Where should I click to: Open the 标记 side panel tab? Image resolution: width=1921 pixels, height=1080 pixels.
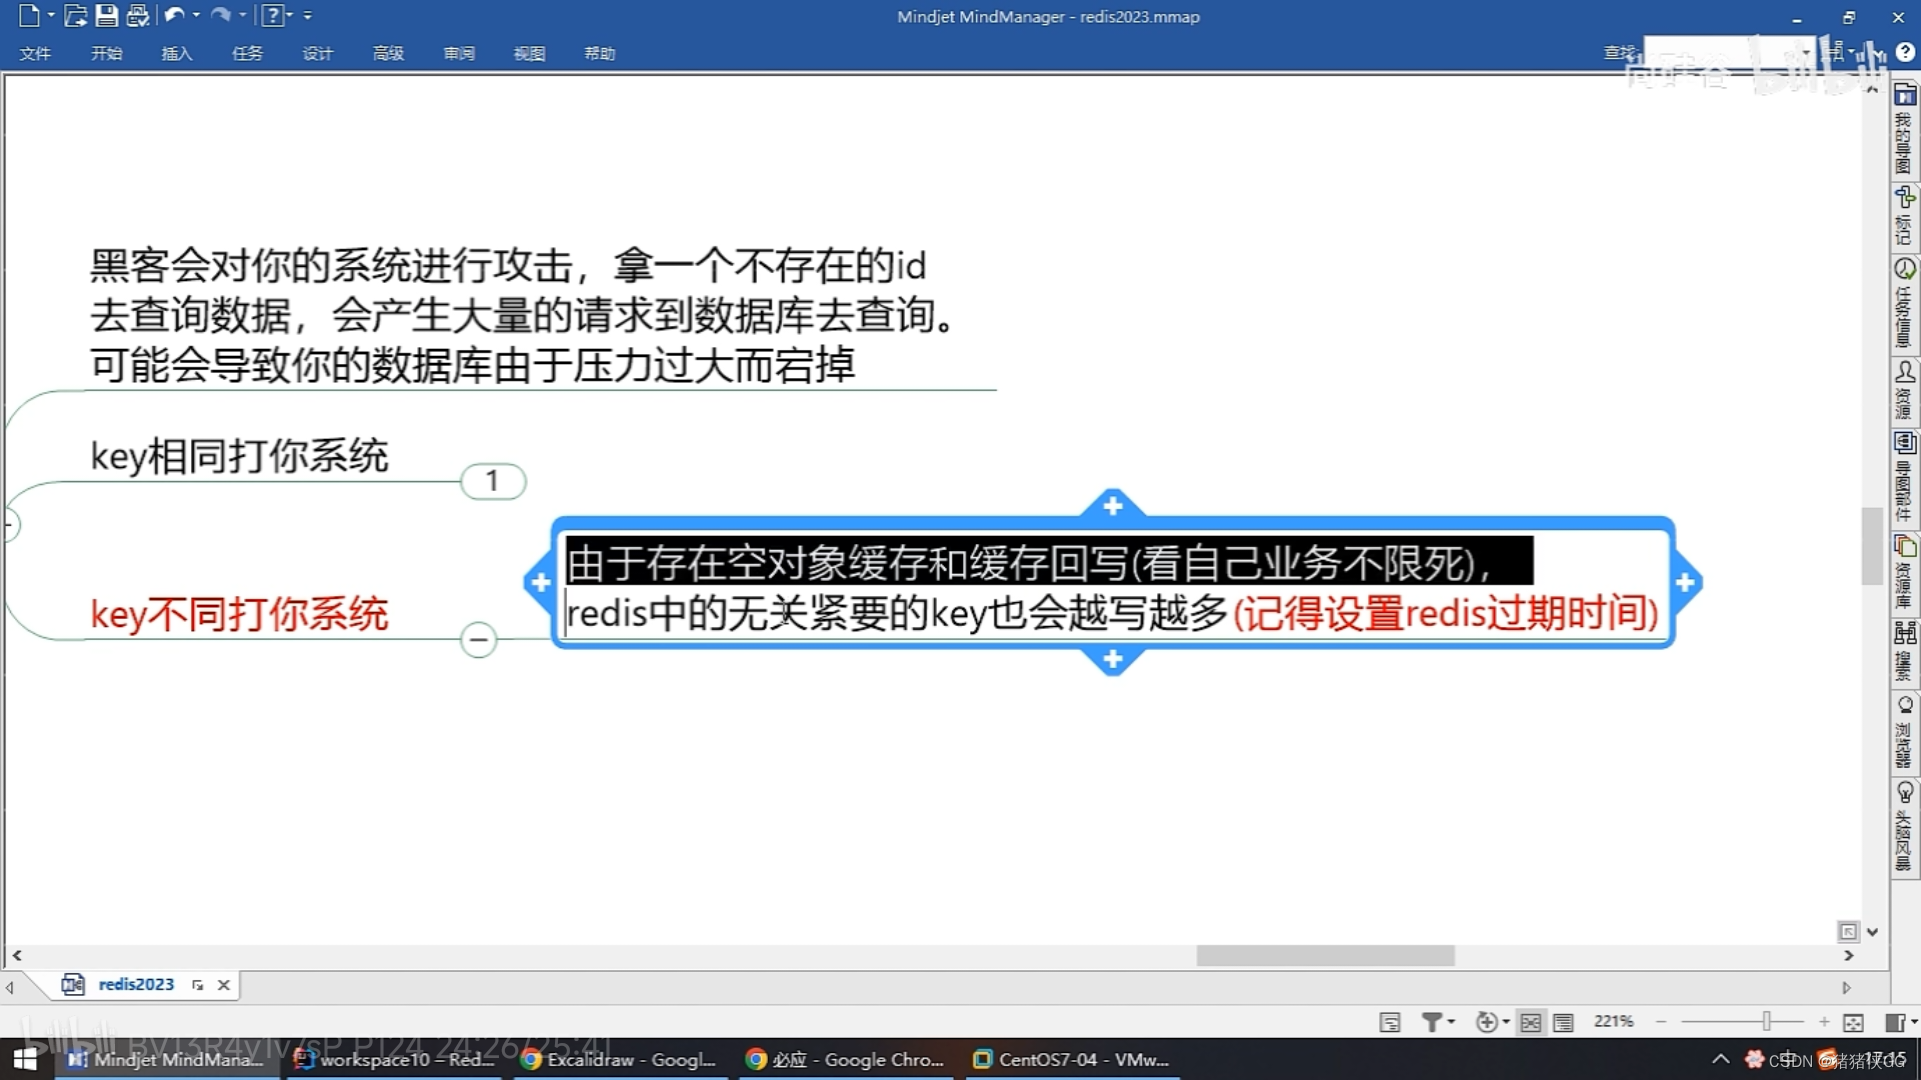[x=1904, y=215]
